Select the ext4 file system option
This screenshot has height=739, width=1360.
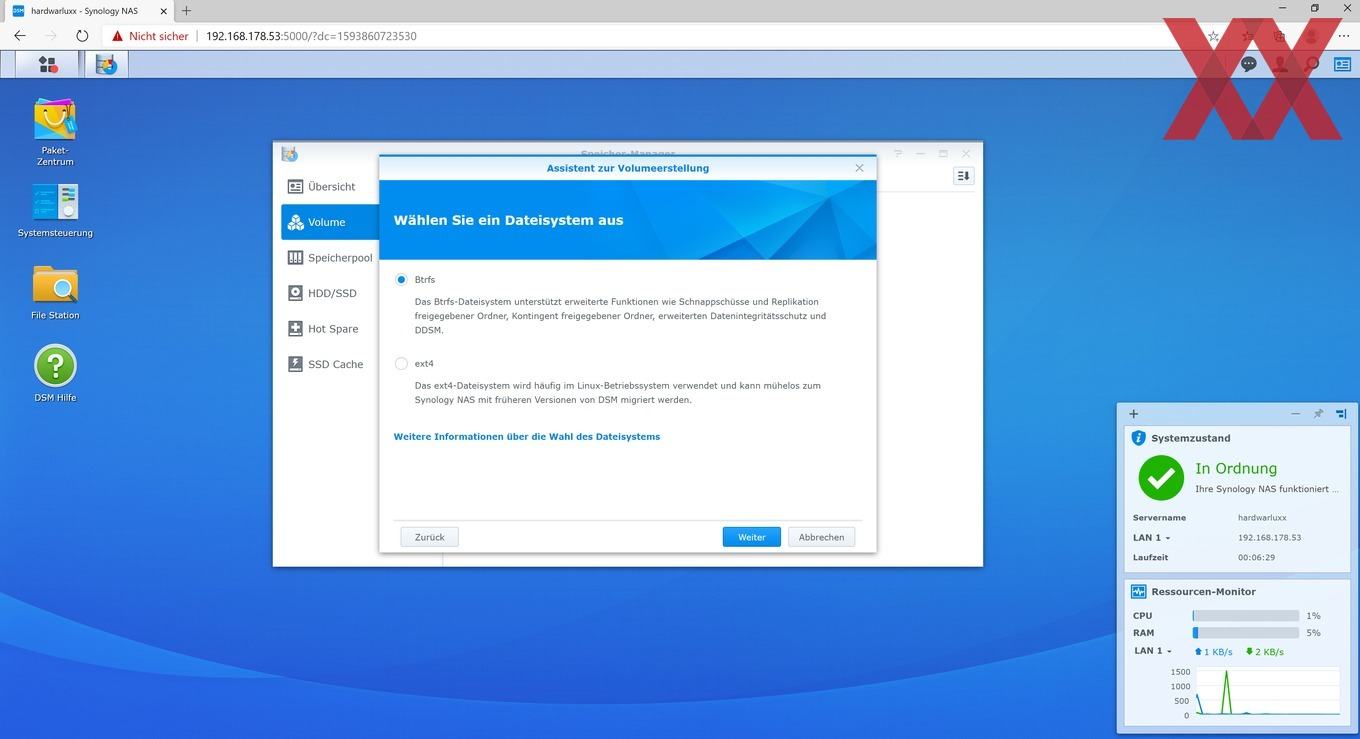coord(401,364)
